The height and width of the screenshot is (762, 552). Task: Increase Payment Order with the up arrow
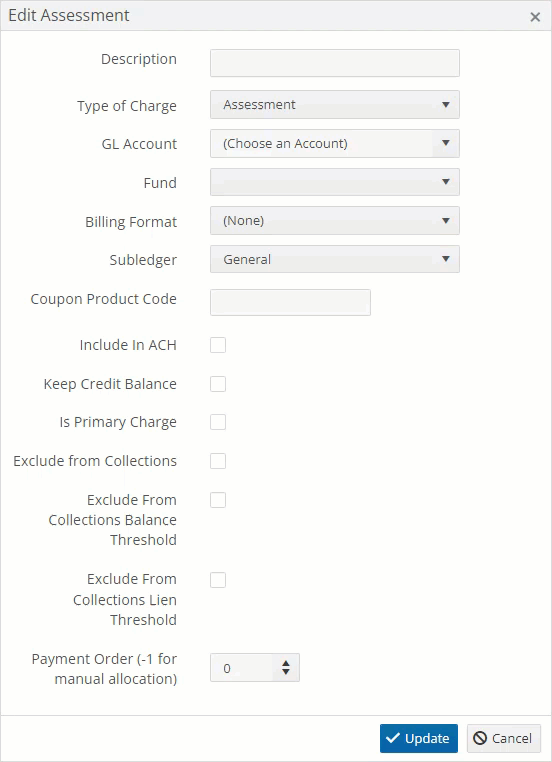click(286, 663)
